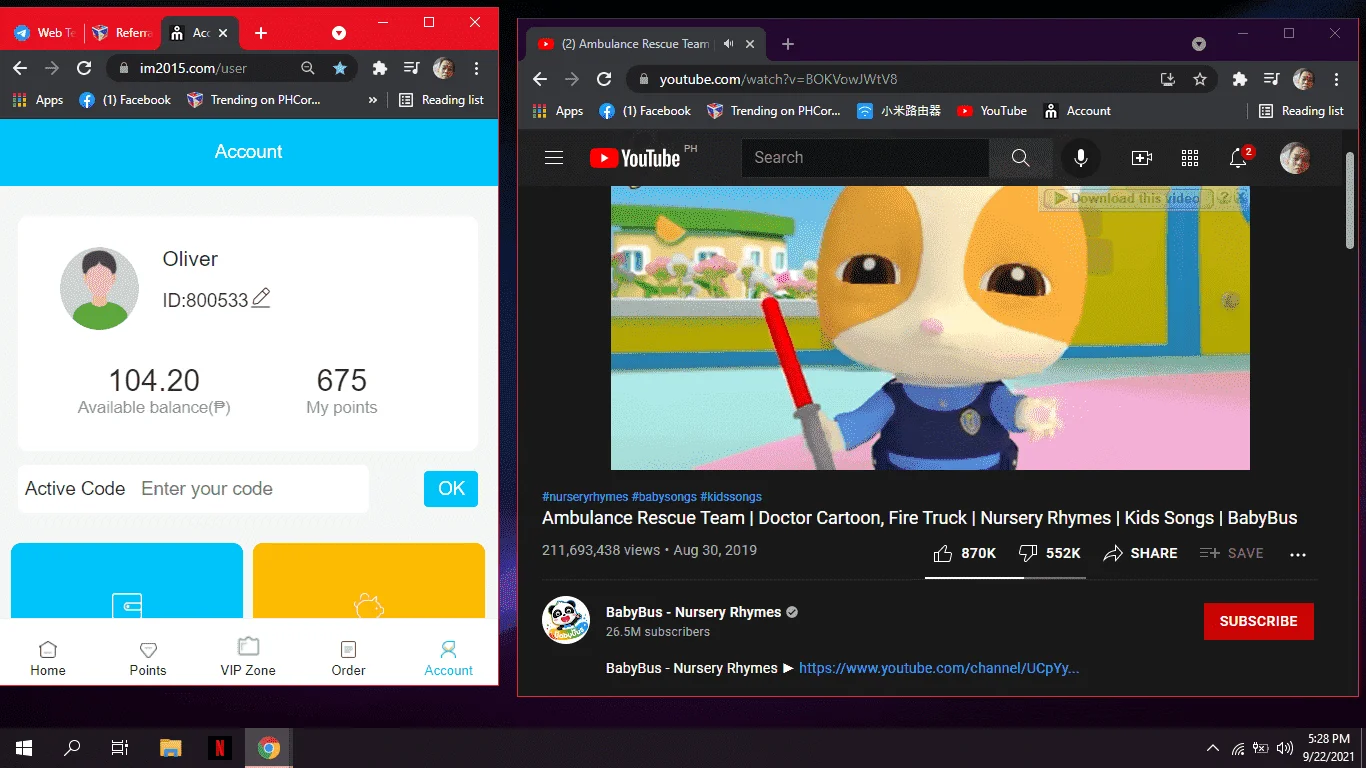
Task: Open Task View on the taskbar
Action: click(120, 748)
